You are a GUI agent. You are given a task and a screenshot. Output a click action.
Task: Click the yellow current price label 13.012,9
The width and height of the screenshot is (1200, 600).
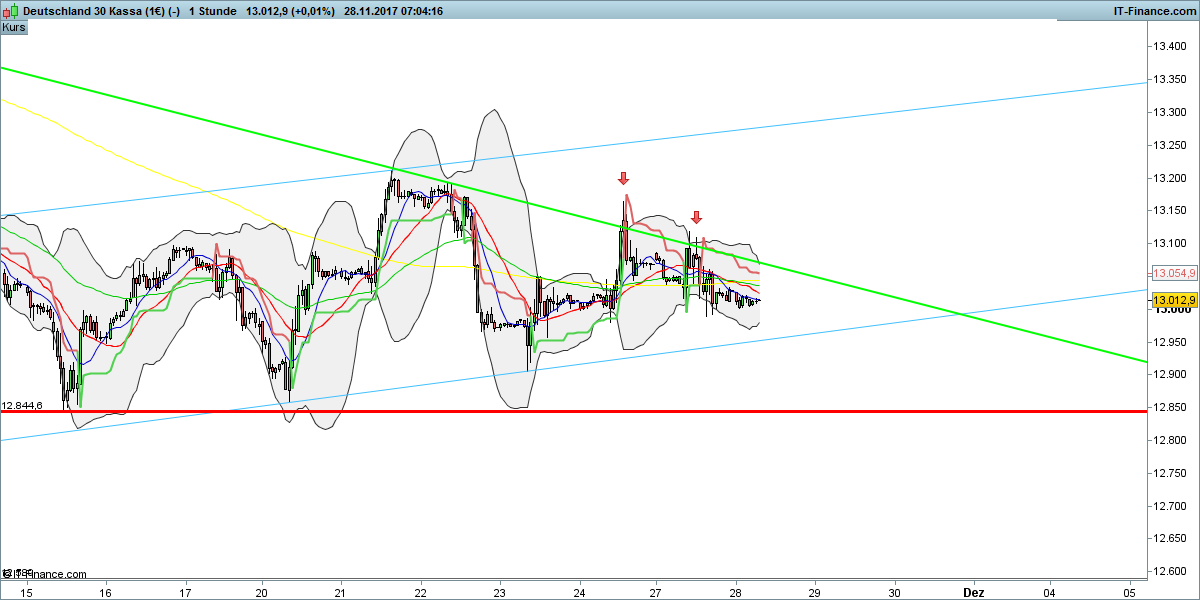coord(1172,299)
